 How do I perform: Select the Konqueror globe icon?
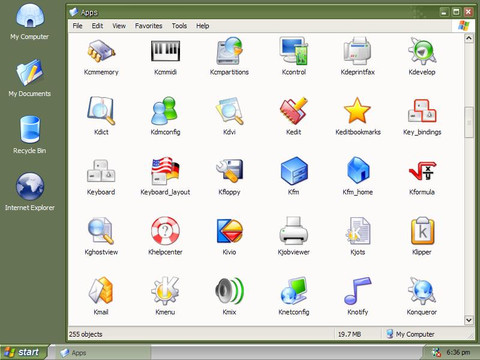point(422,291)
